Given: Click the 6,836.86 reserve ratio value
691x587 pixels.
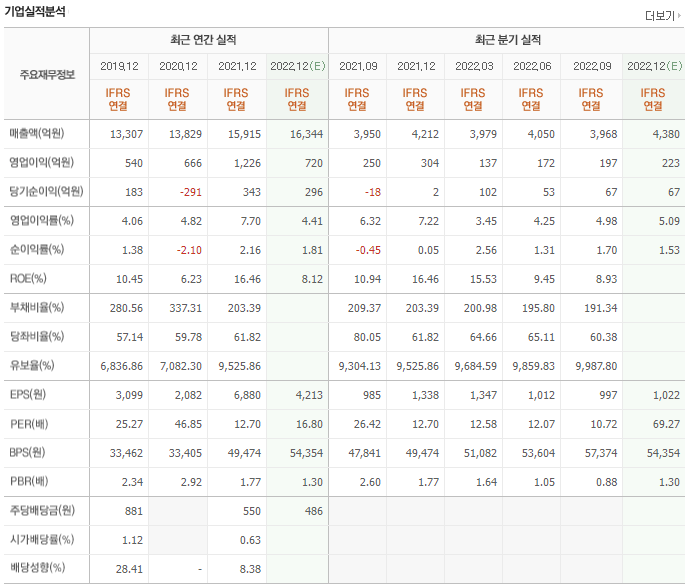Looking at the screenshot, I should [x=122, y=367].
